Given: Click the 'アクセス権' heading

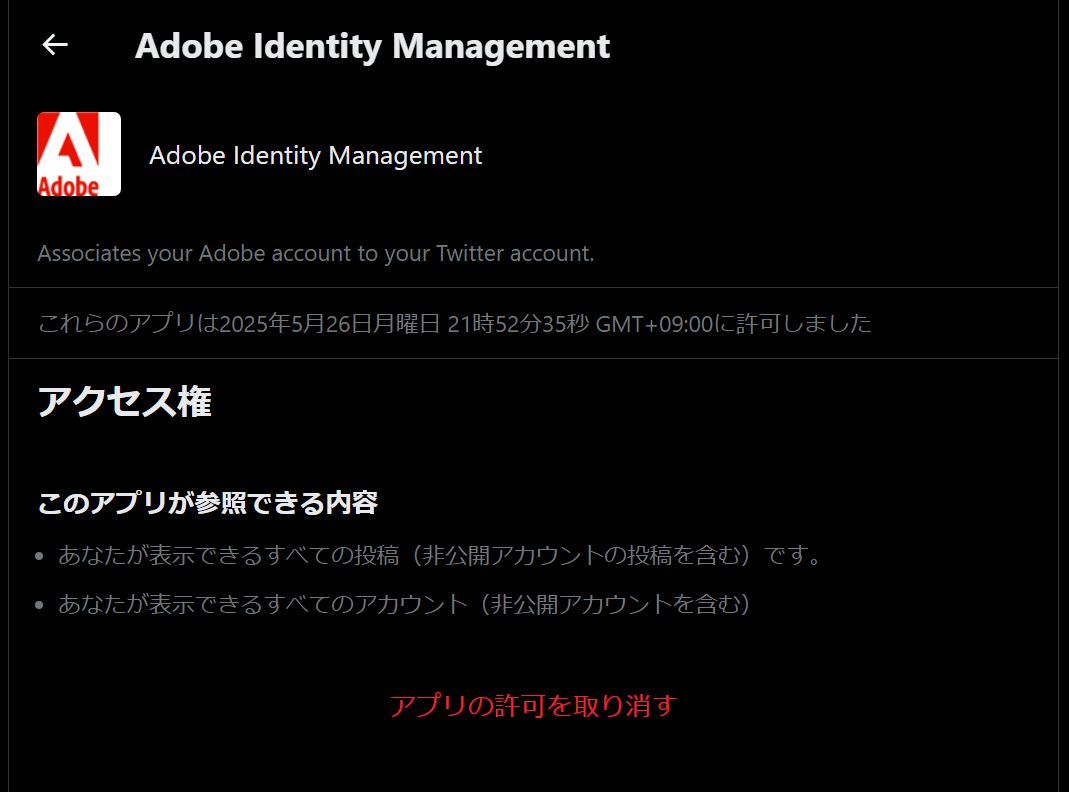Looking at the screenshot, I should click(125, 401).
